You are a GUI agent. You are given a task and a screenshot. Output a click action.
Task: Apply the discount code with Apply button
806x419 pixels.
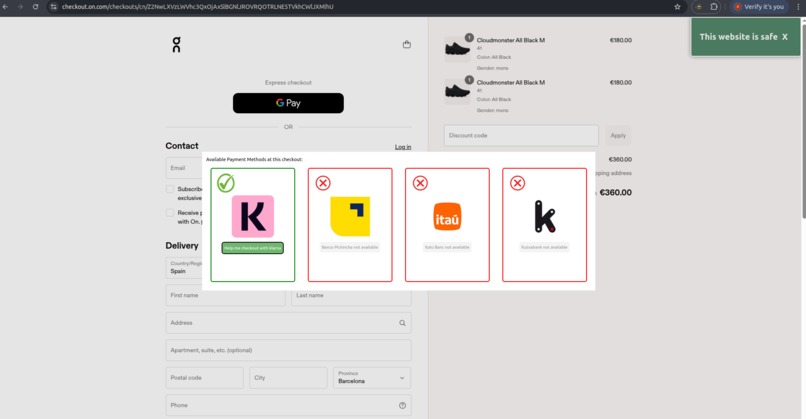tap(618, 136)
